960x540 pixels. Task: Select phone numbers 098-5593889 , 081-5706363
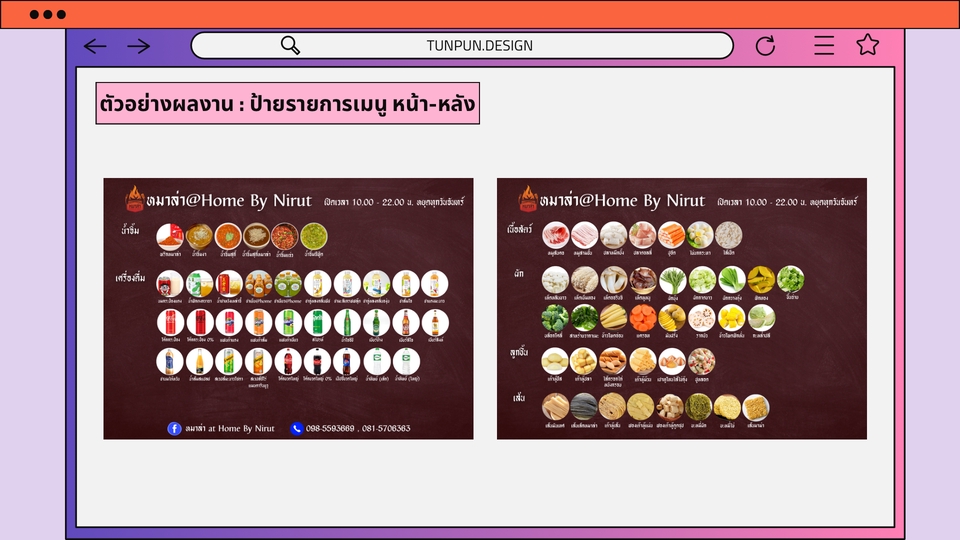point(358,429)
